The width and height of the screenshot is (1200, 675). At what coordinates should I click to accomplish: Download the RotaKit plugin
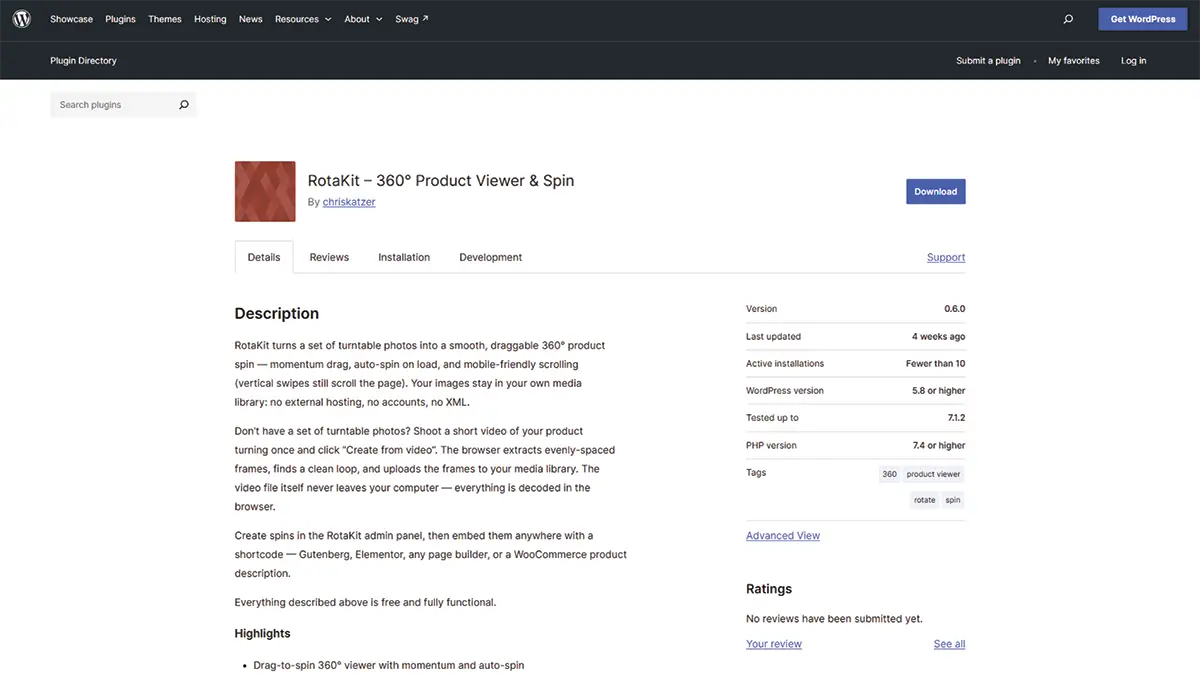click(936, 191)
